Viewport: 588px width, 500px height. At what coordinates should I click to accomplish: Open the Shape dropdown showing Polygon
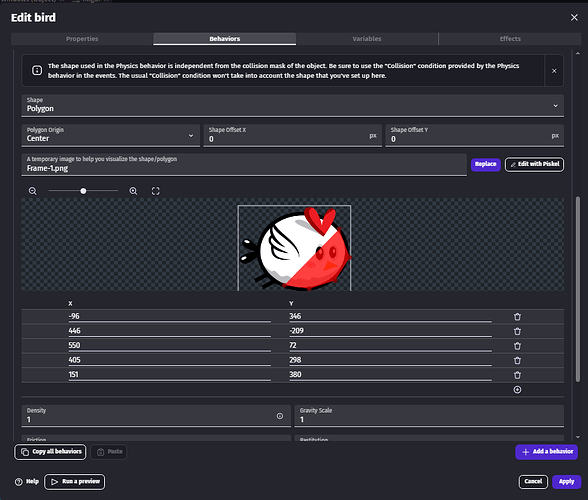(x=292, y=105)
